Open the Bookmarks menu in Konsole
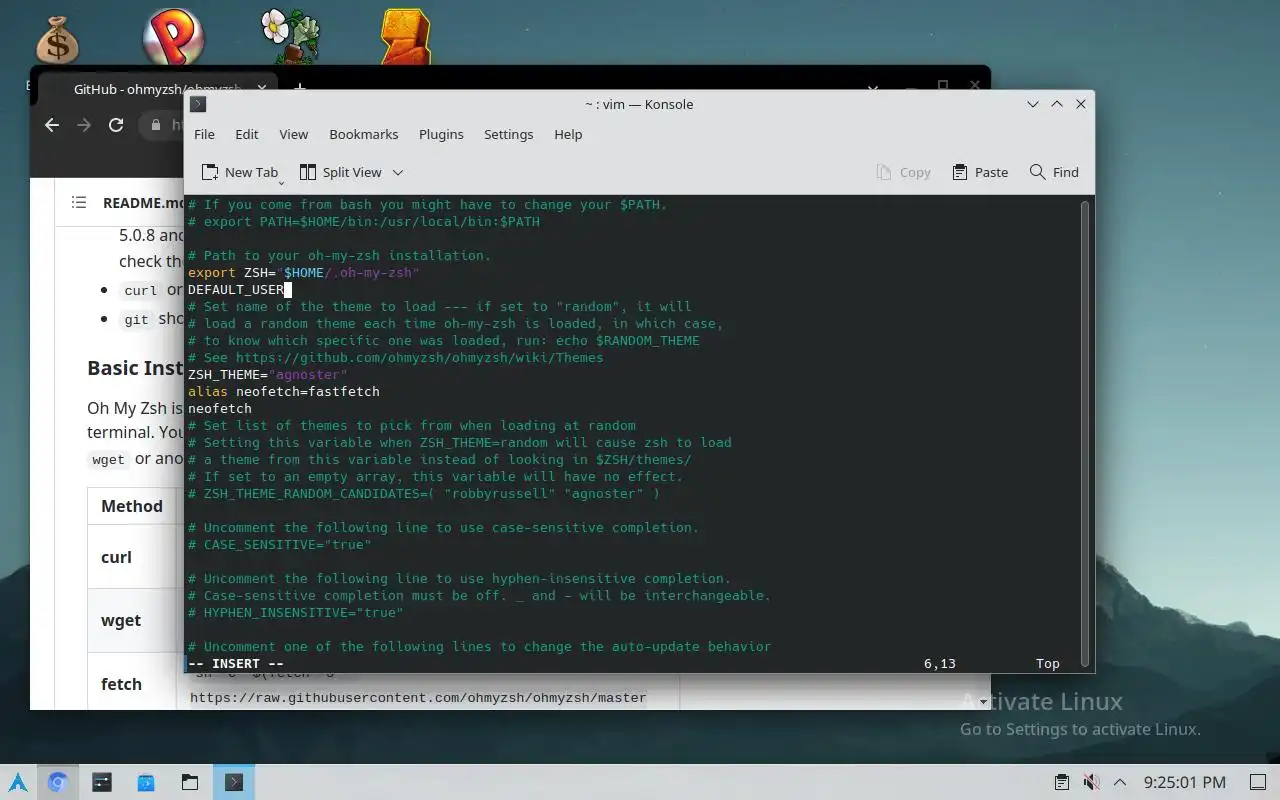This screenshot has width=1280, height=800. (364, 134)
